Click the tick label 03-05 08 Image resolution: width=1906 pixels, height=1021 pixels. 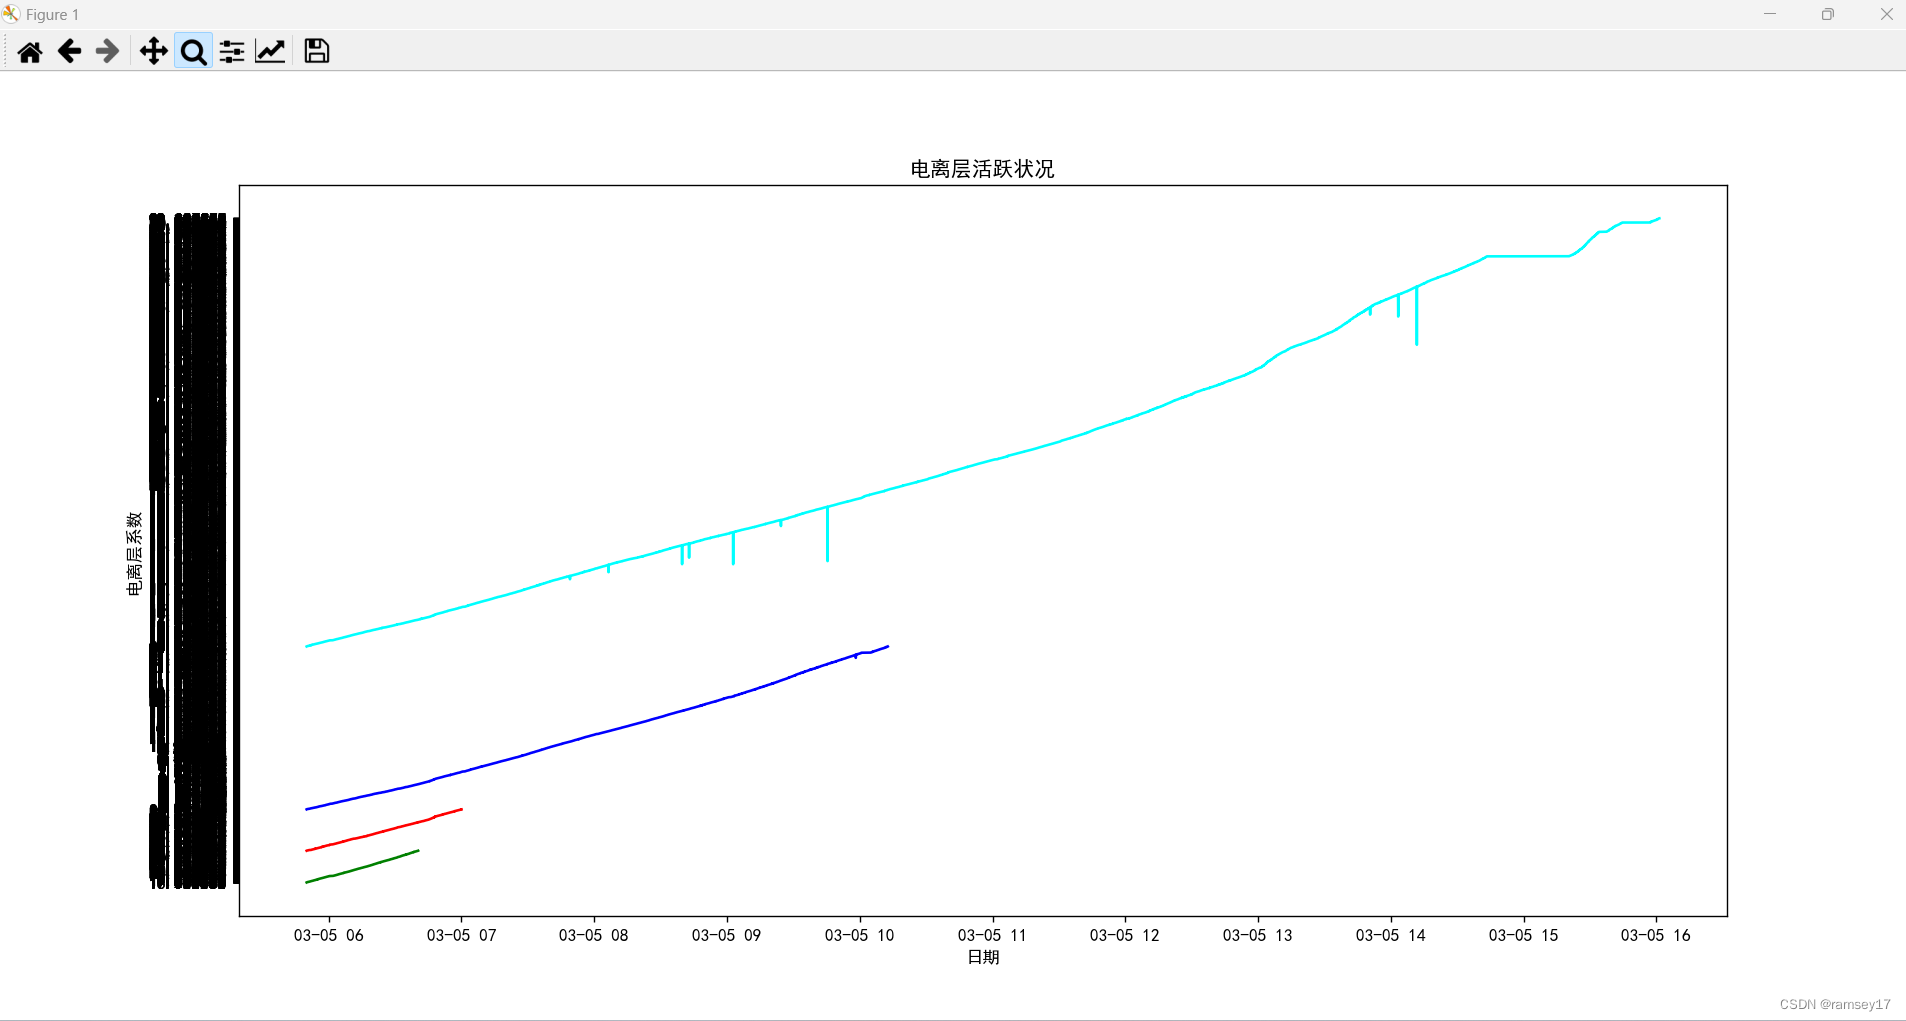coord(594,935)
